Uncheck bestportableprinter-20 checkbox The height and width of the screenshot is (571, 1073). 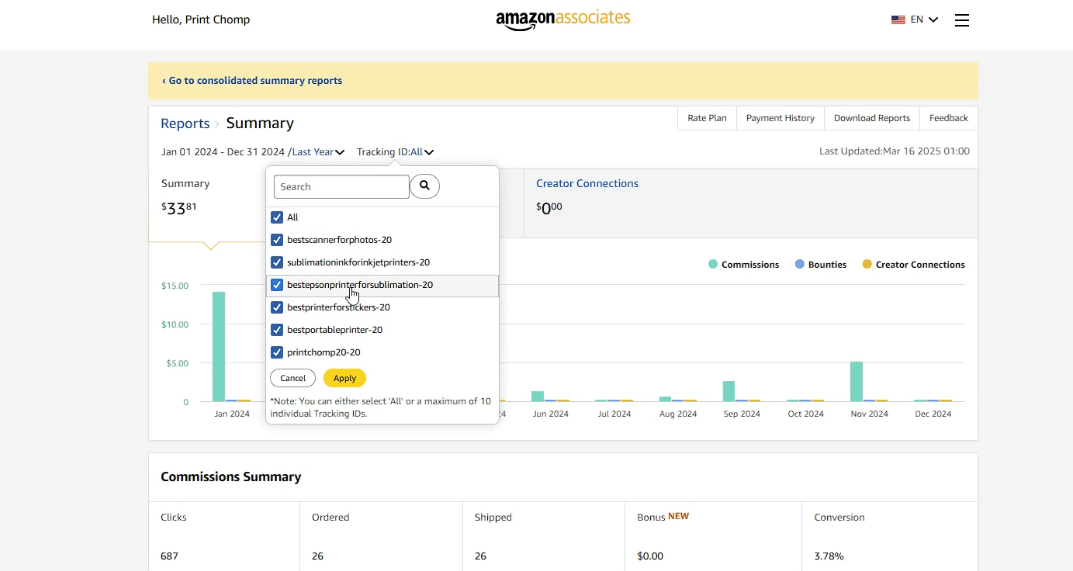[276, 330]
